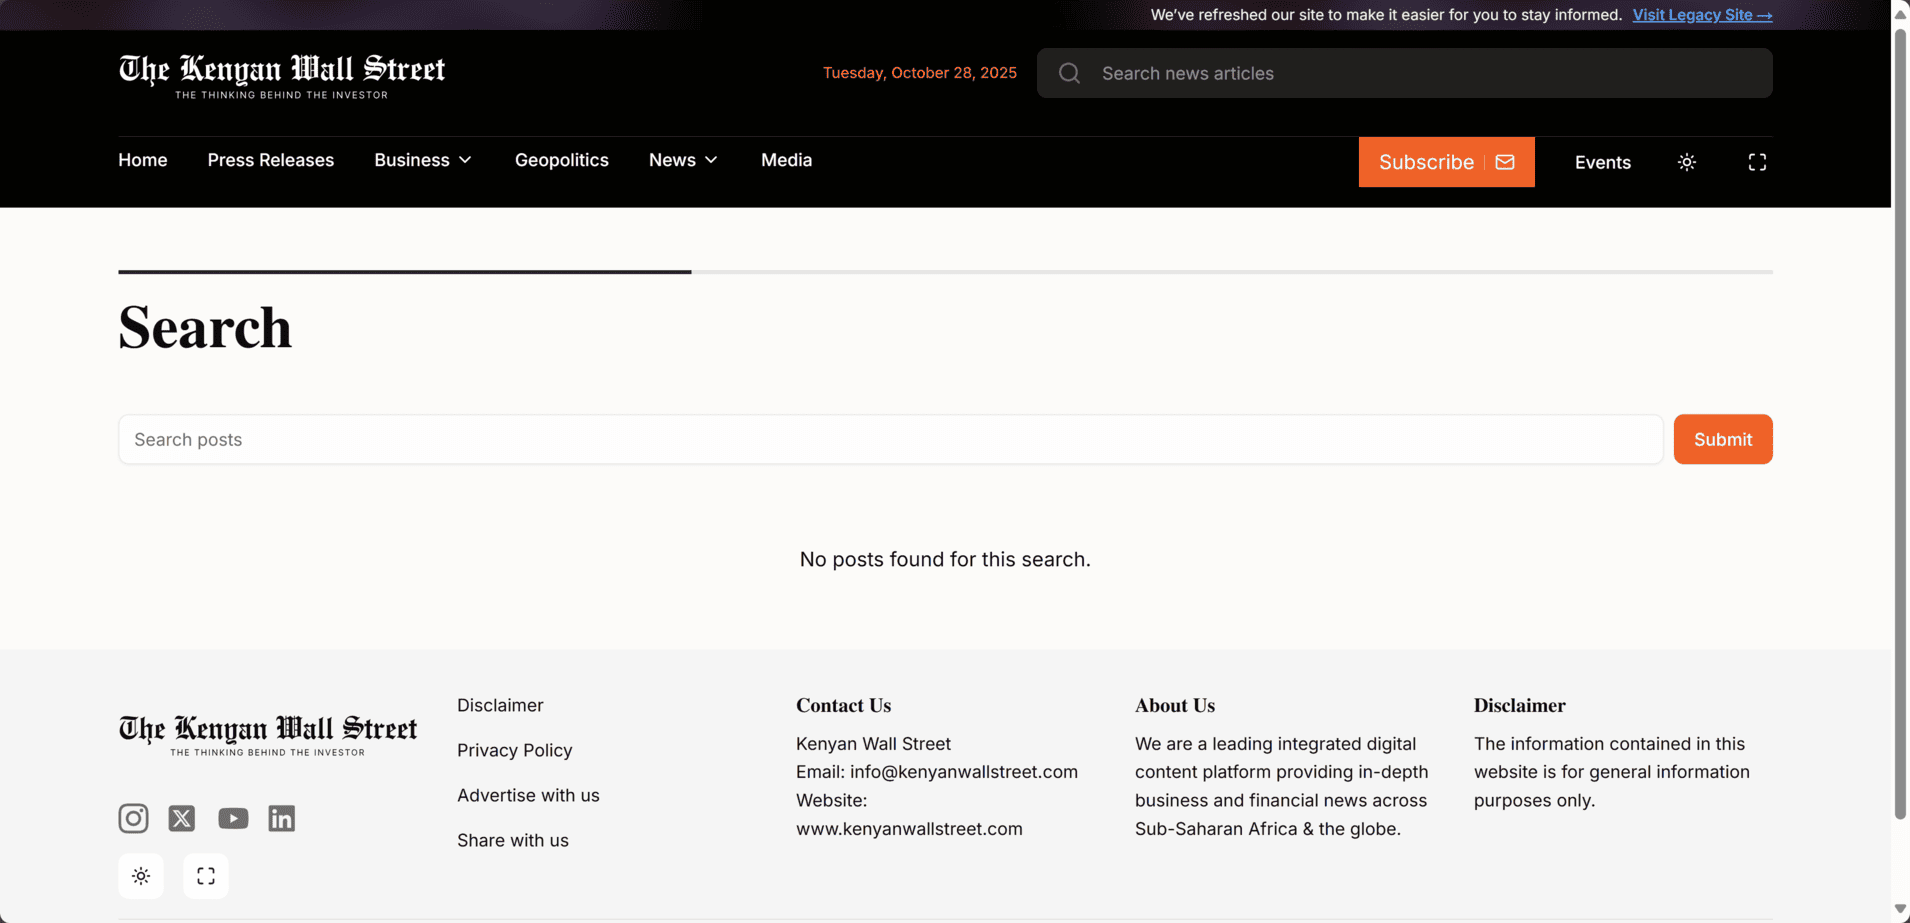Expand the News dropdown menu
Screen dimensions: 1910x923
tap(683, 160)
